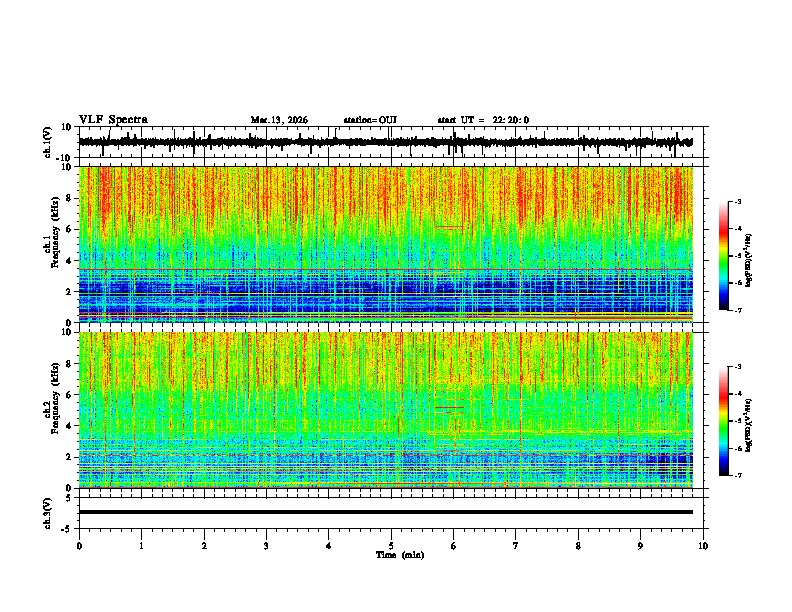Click time axis tick label "1"
Viewport: 792px width, 612px height.
[141, 546]
